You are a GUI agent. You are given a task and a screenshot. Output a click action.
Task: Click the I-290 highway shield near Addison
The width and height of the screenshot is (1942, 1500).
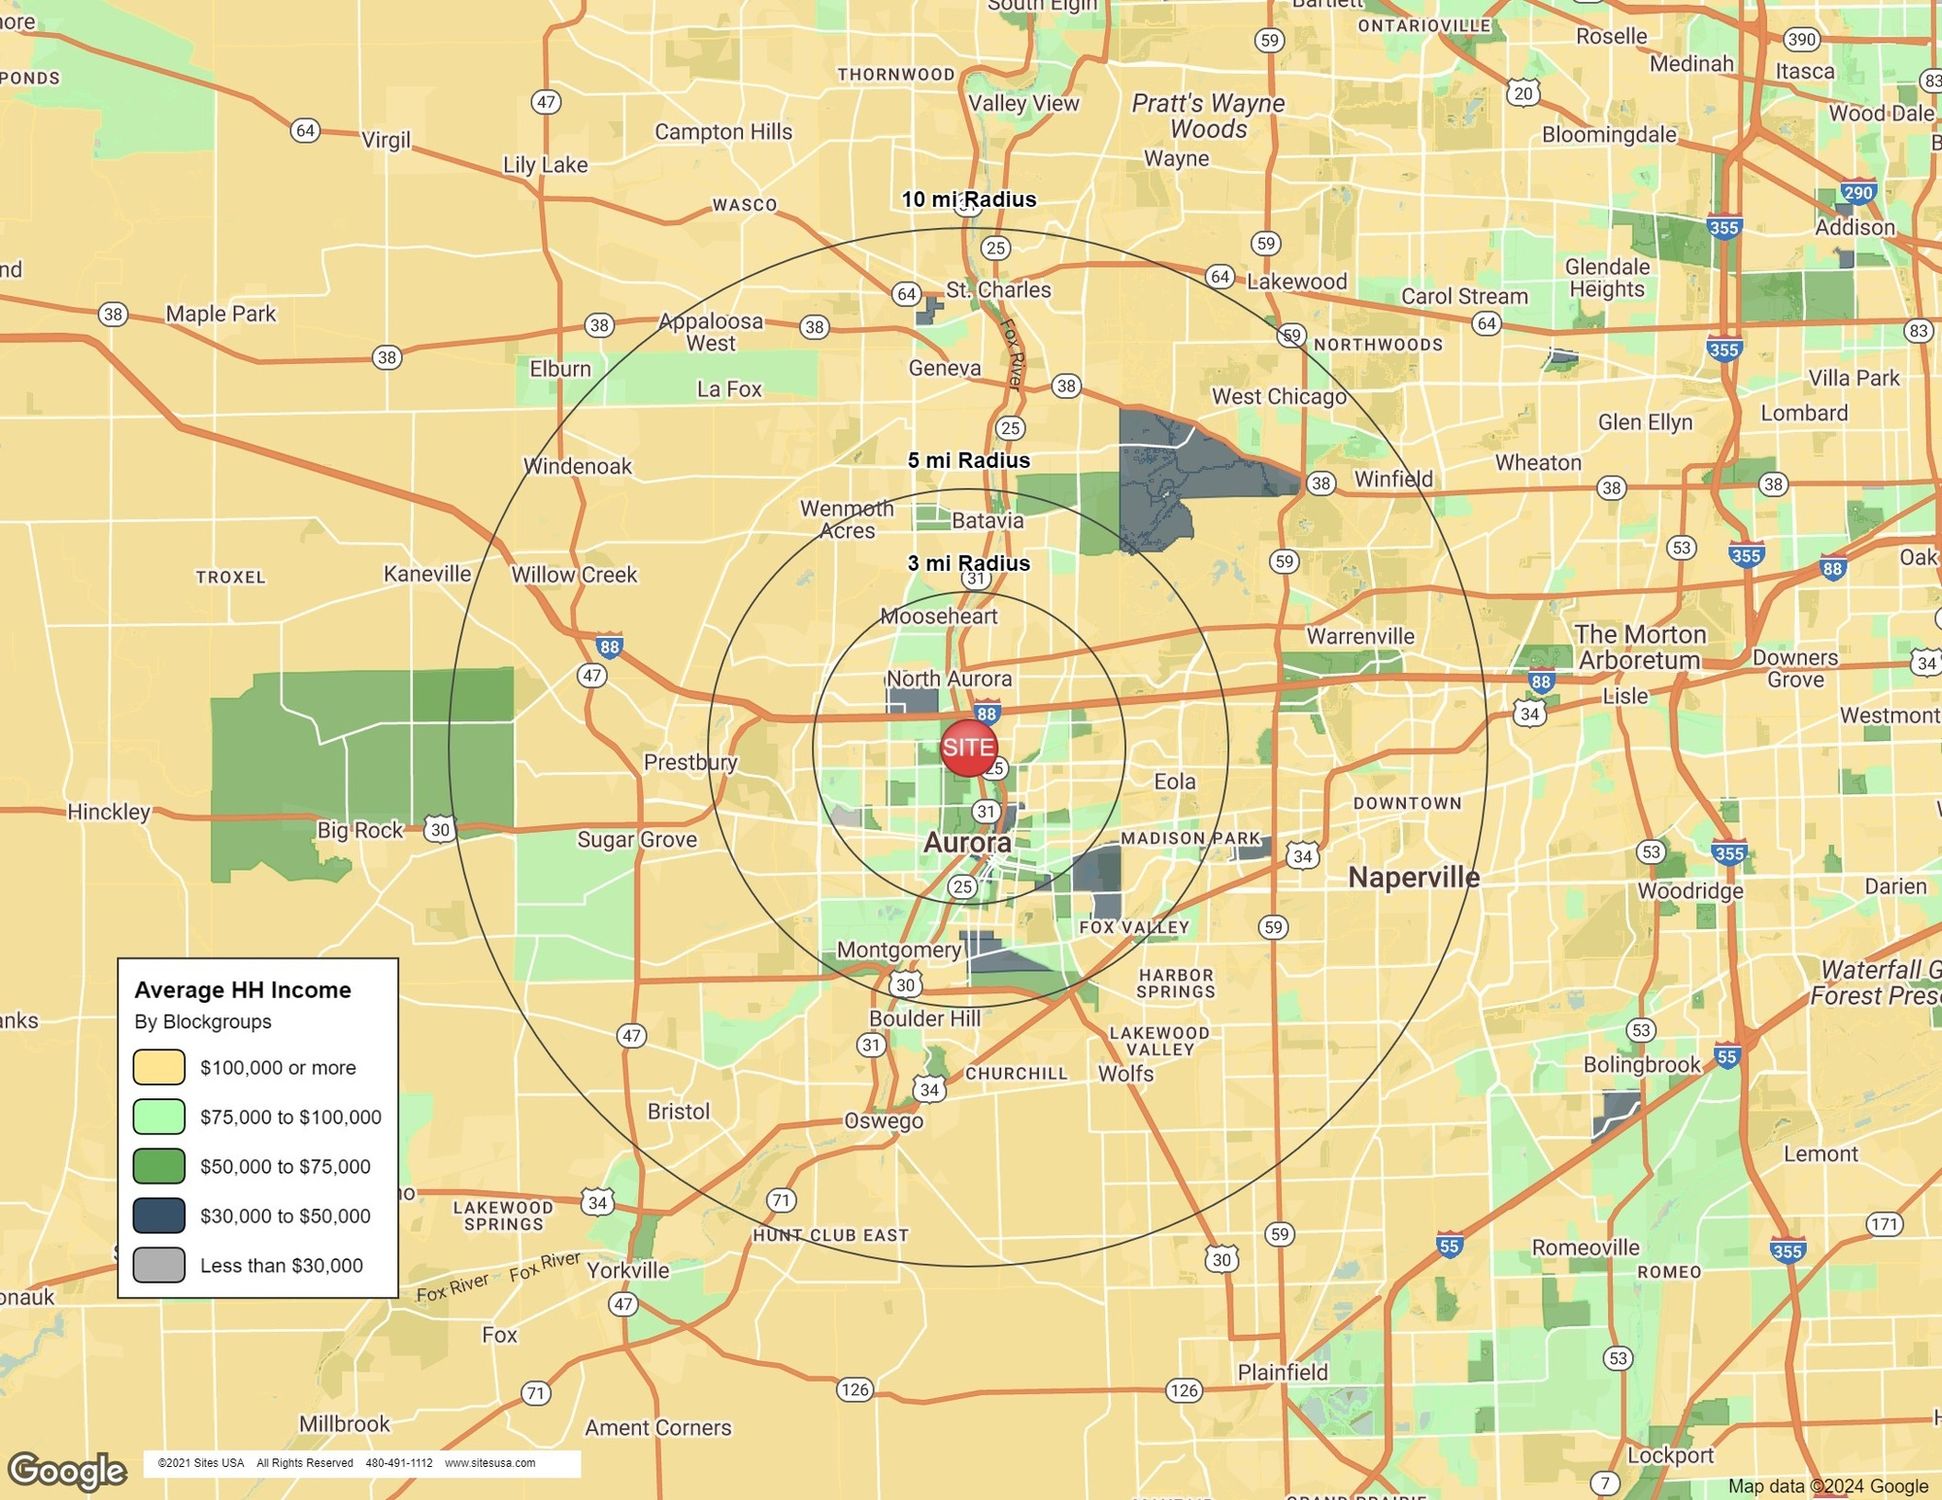click(1857, 193)
